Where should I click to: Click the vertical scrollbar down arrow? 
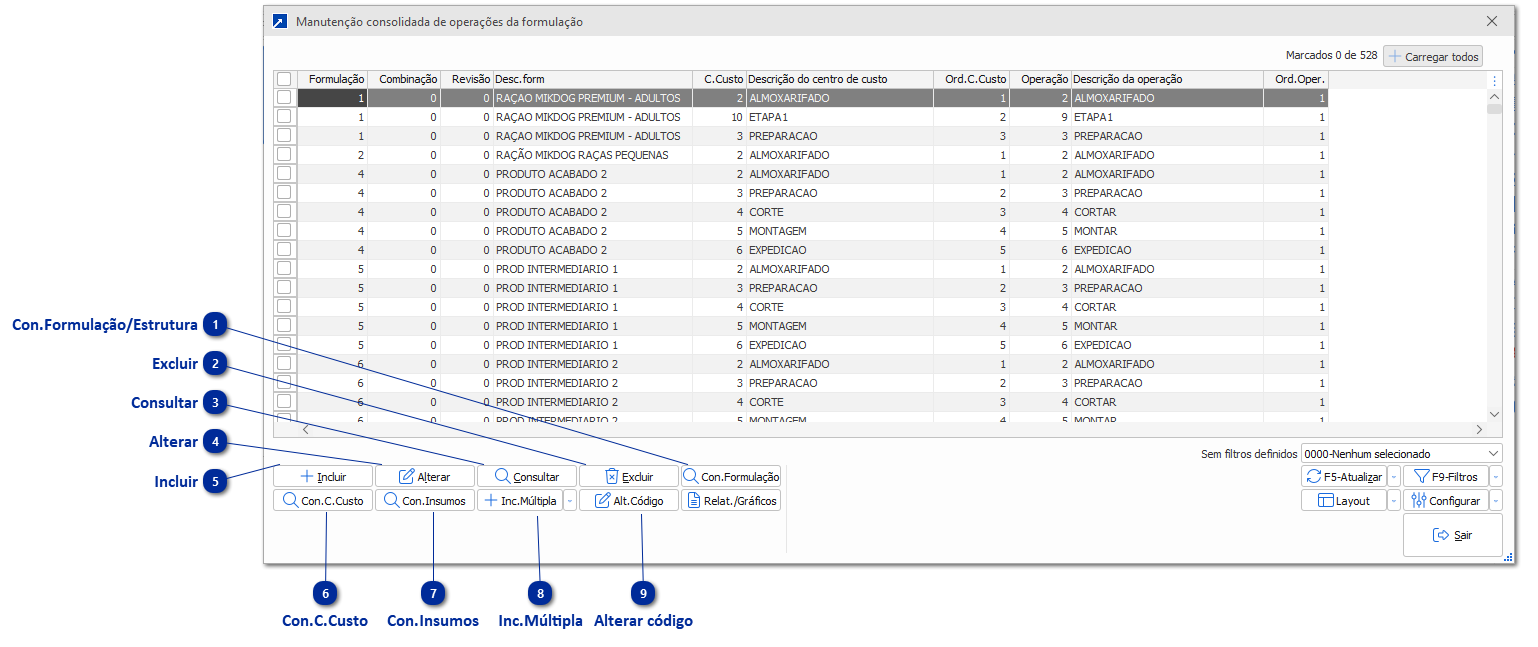1495,413
